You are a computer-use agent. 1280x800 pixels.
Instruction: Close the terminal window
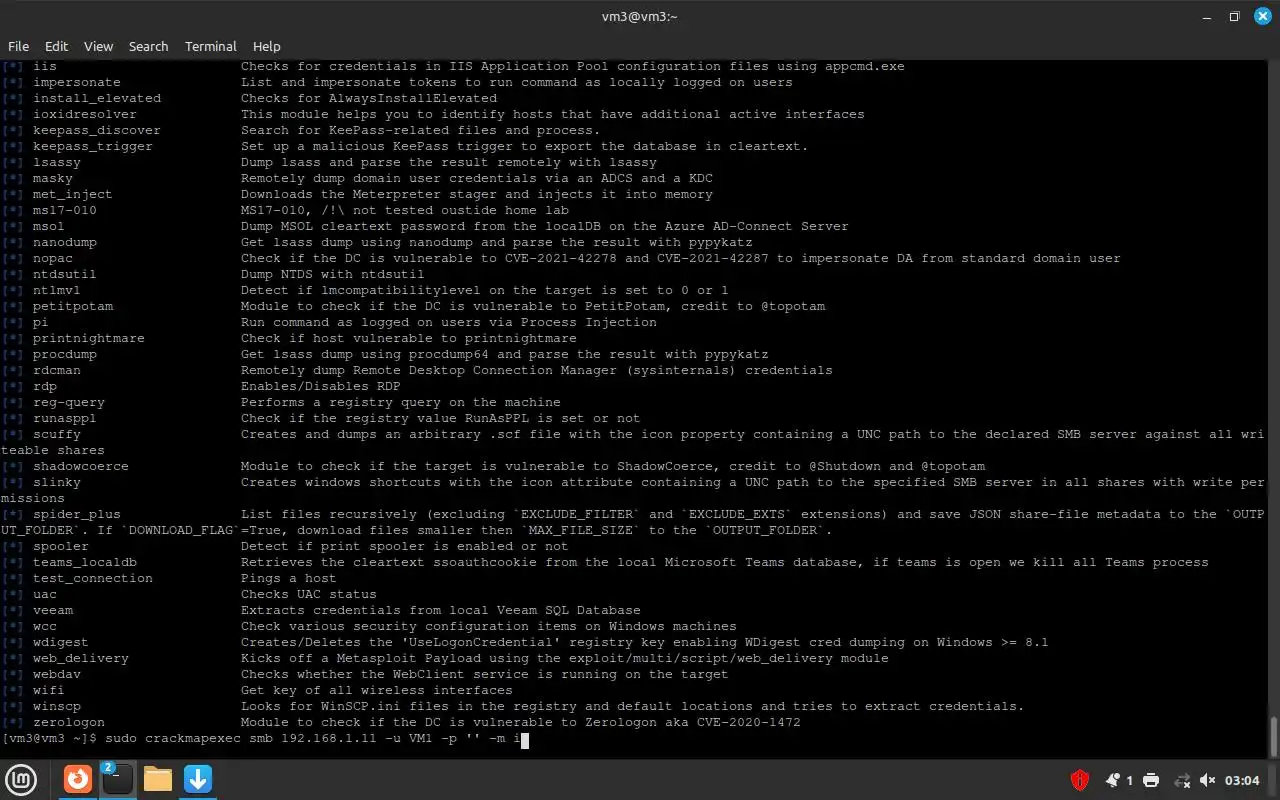tap(1261, 16)
